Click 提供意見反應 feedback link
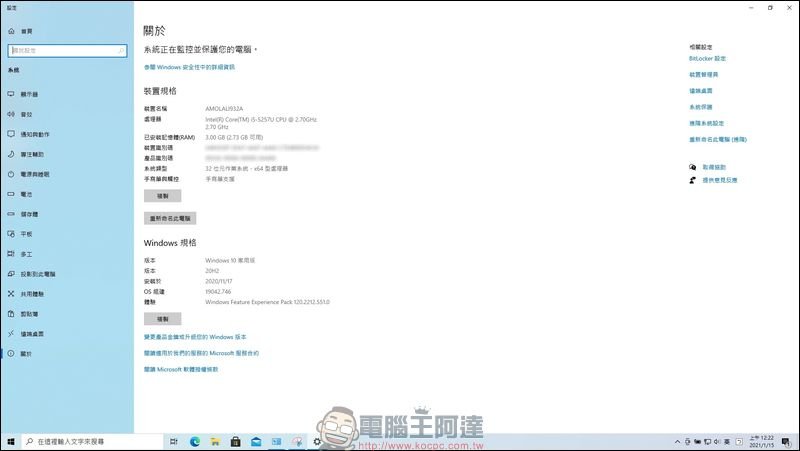Screen dimensions: 800x451 pyautogui.click(x=720, y=180)
